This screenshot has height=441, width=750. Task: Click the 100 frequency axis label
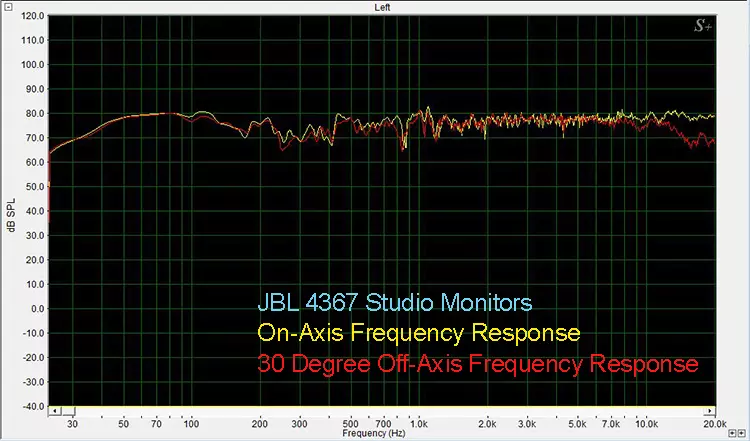point(191,424)
